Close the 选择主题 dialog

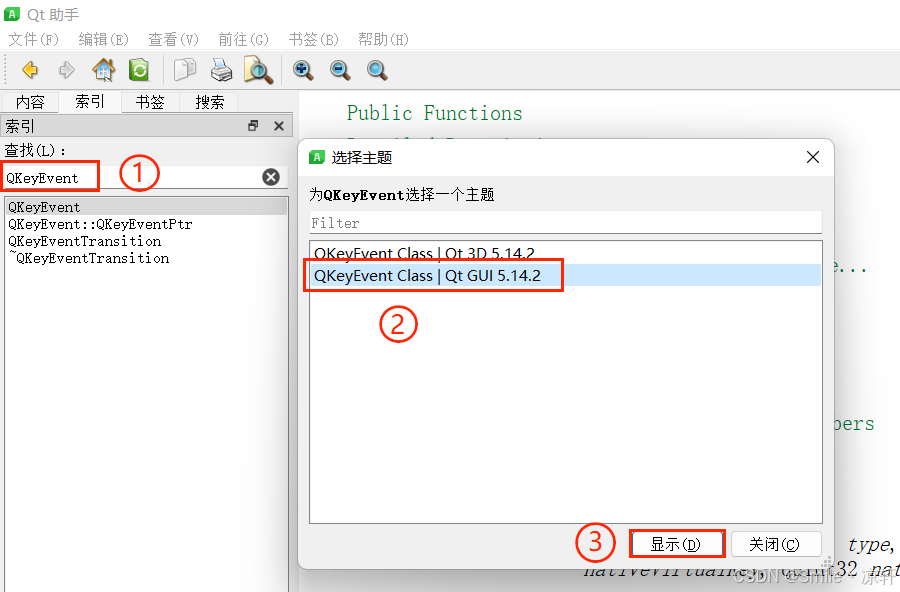pos(813,157)
